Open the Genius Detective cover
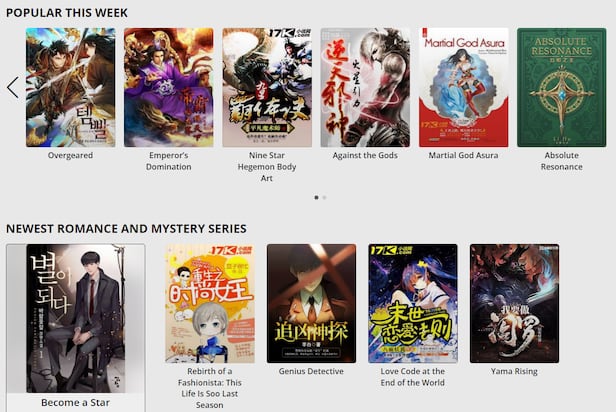 [x=312, y=303]
